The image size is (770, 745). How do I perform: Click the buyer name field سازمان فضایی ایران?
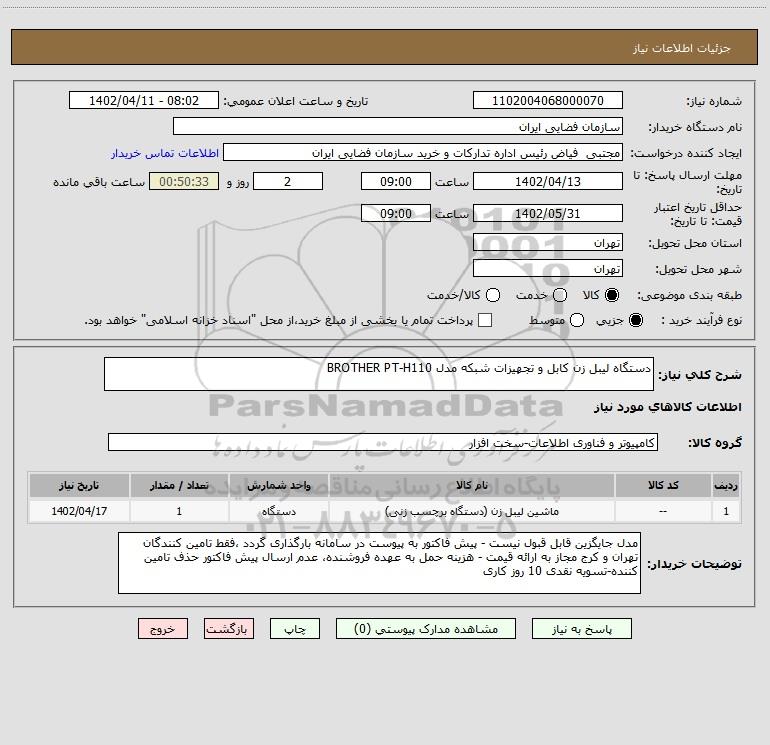click(398, 126)
